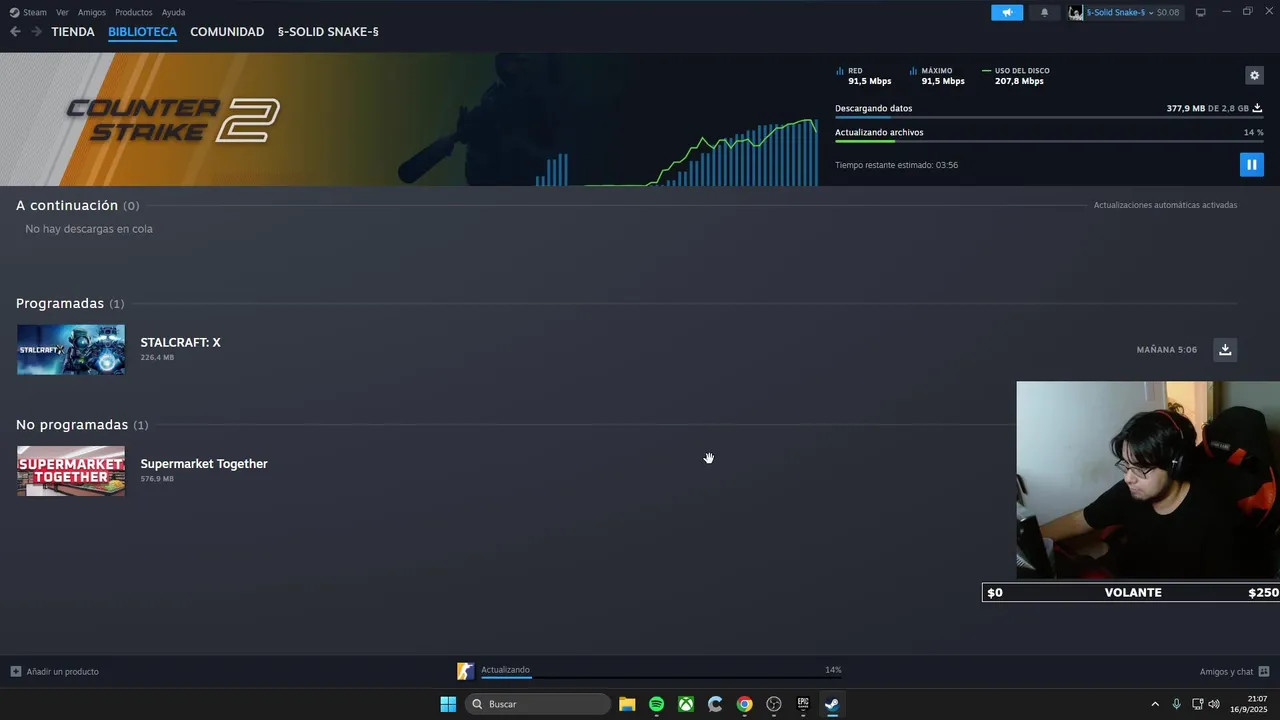The width and height of the screenshot is (1280, 720).
Task: Click the MÁXIMO 91,5 Mbps stat
Action: (x=937, y=76)
